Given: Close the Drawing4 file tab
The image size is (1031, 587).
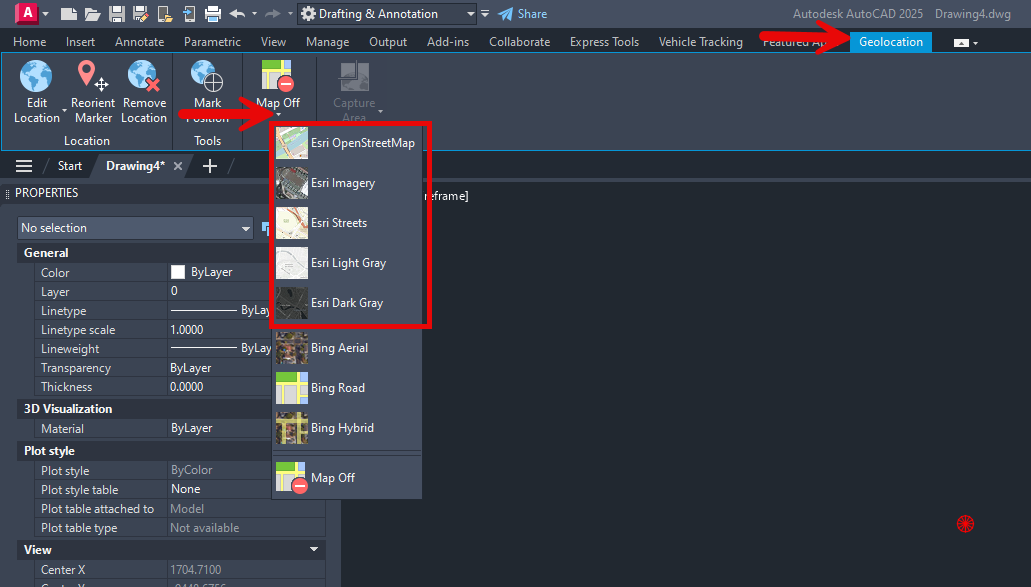Looking at the screenshot, I should click(x=178, y=166).
